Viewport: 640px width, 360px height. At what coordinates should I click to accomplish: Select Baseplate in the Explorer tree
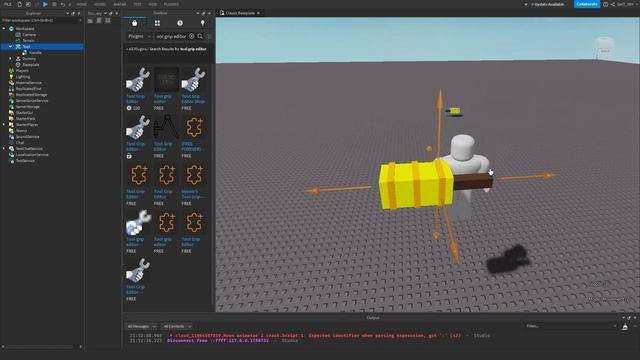tap(31, 64)
